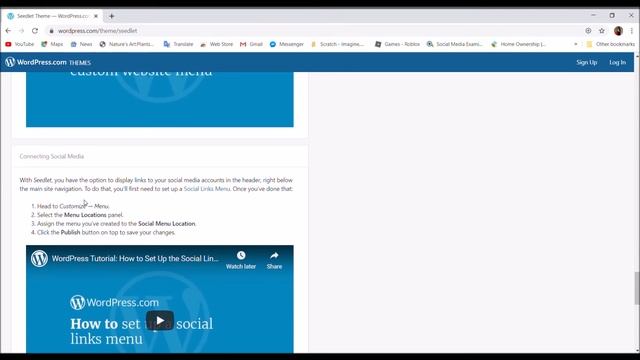Click the 'Menu Locations' bold text

click(x=85, y=215)
